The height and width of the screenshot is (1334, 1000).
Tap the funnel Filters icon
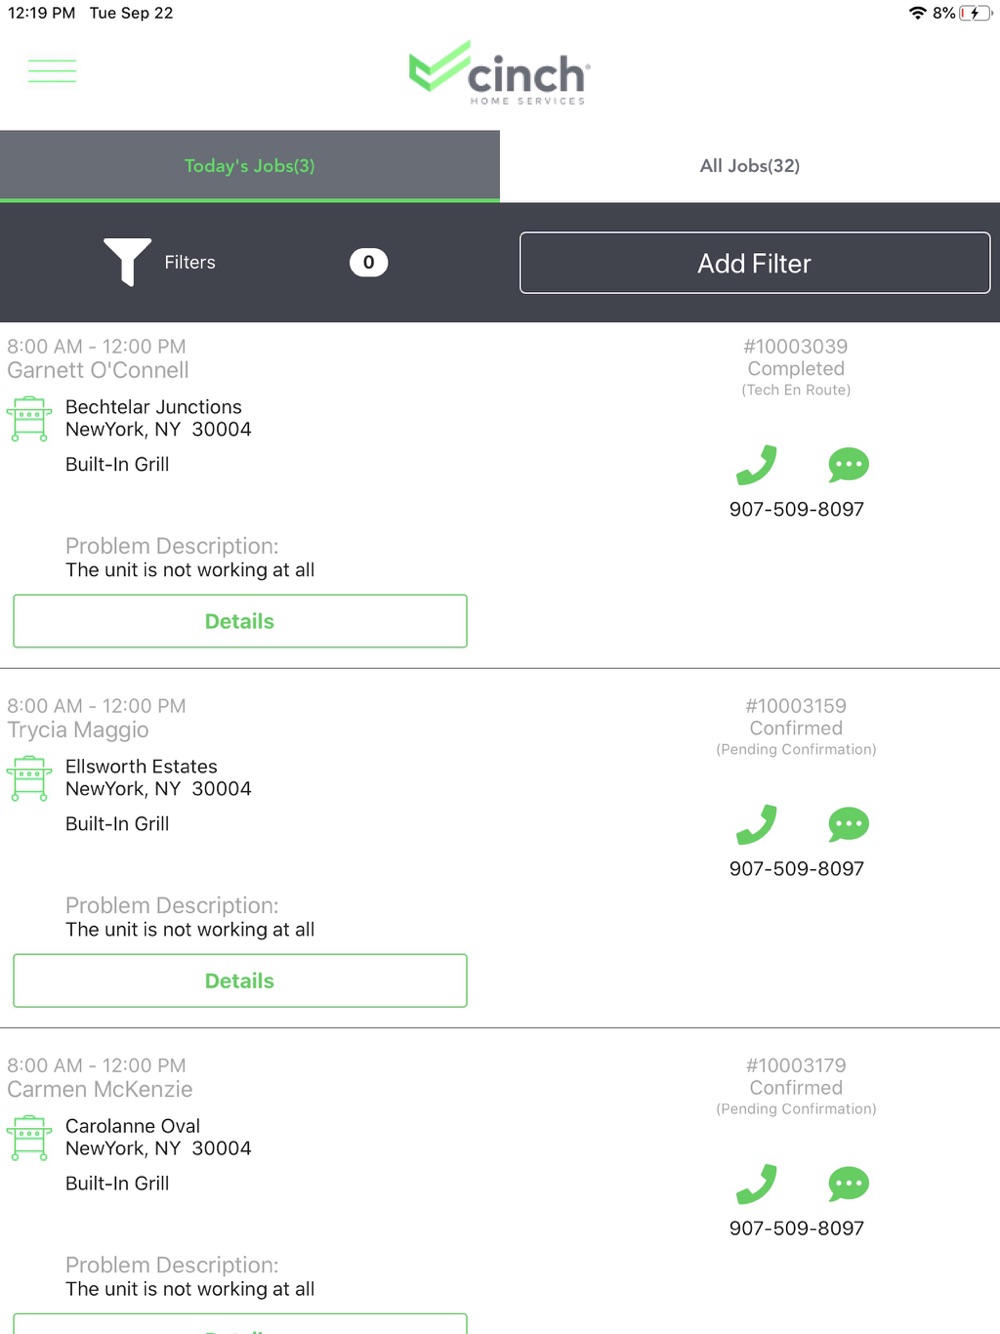coord(127,262)
